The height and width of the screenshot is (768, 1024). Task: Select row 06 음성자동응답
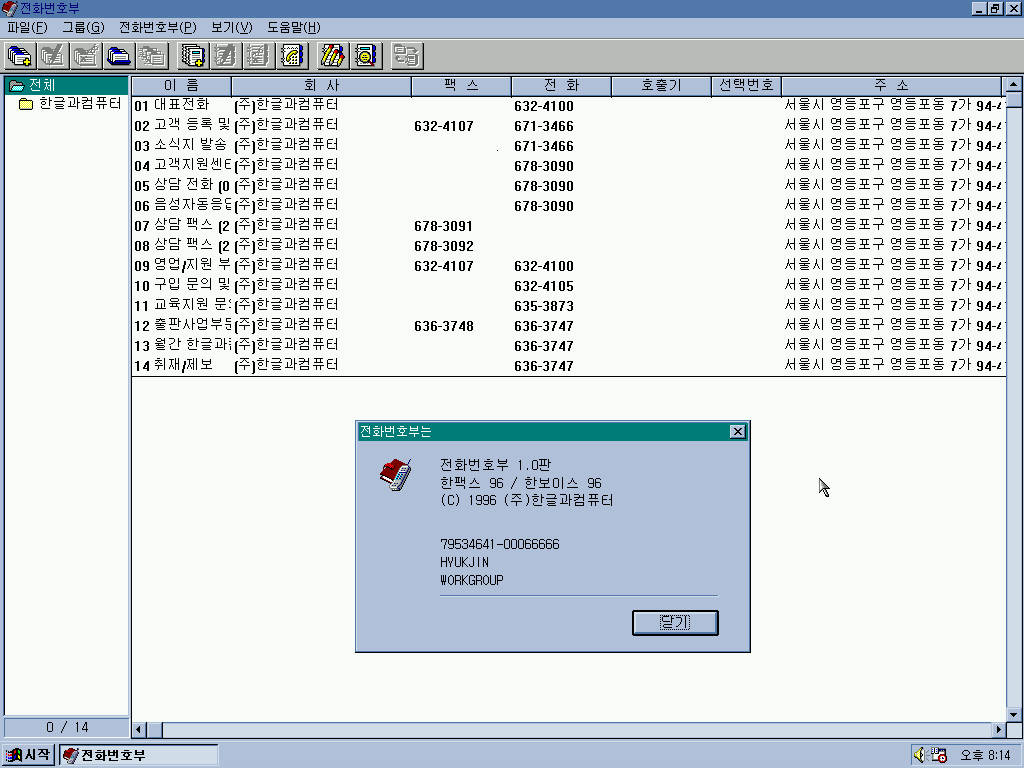[x=568, y=205]
